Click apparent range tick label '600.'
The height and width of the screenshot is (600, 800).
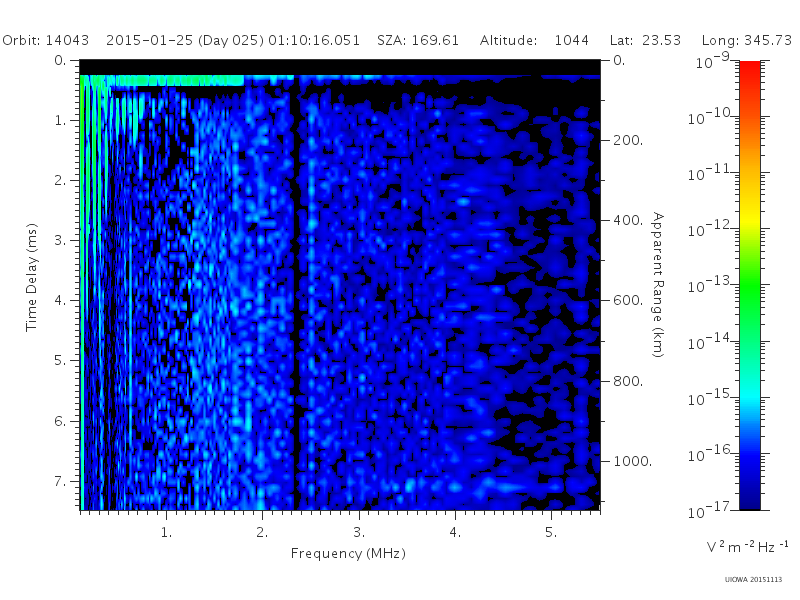628,301
